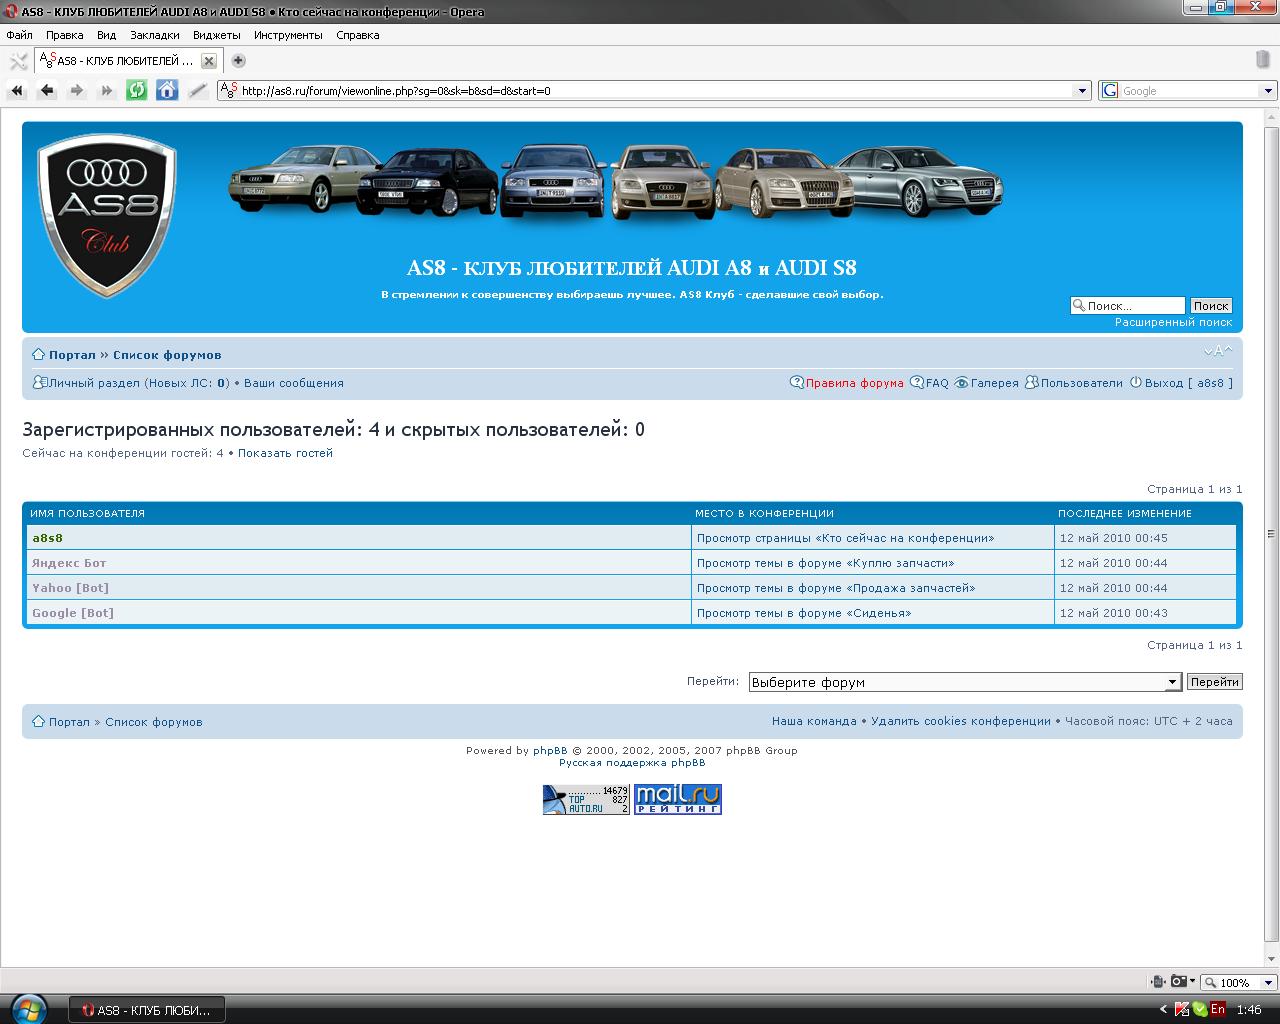The image size is (1280, 1024).
Task: Open the Закладки menu
Action: (x=154, y=35)
